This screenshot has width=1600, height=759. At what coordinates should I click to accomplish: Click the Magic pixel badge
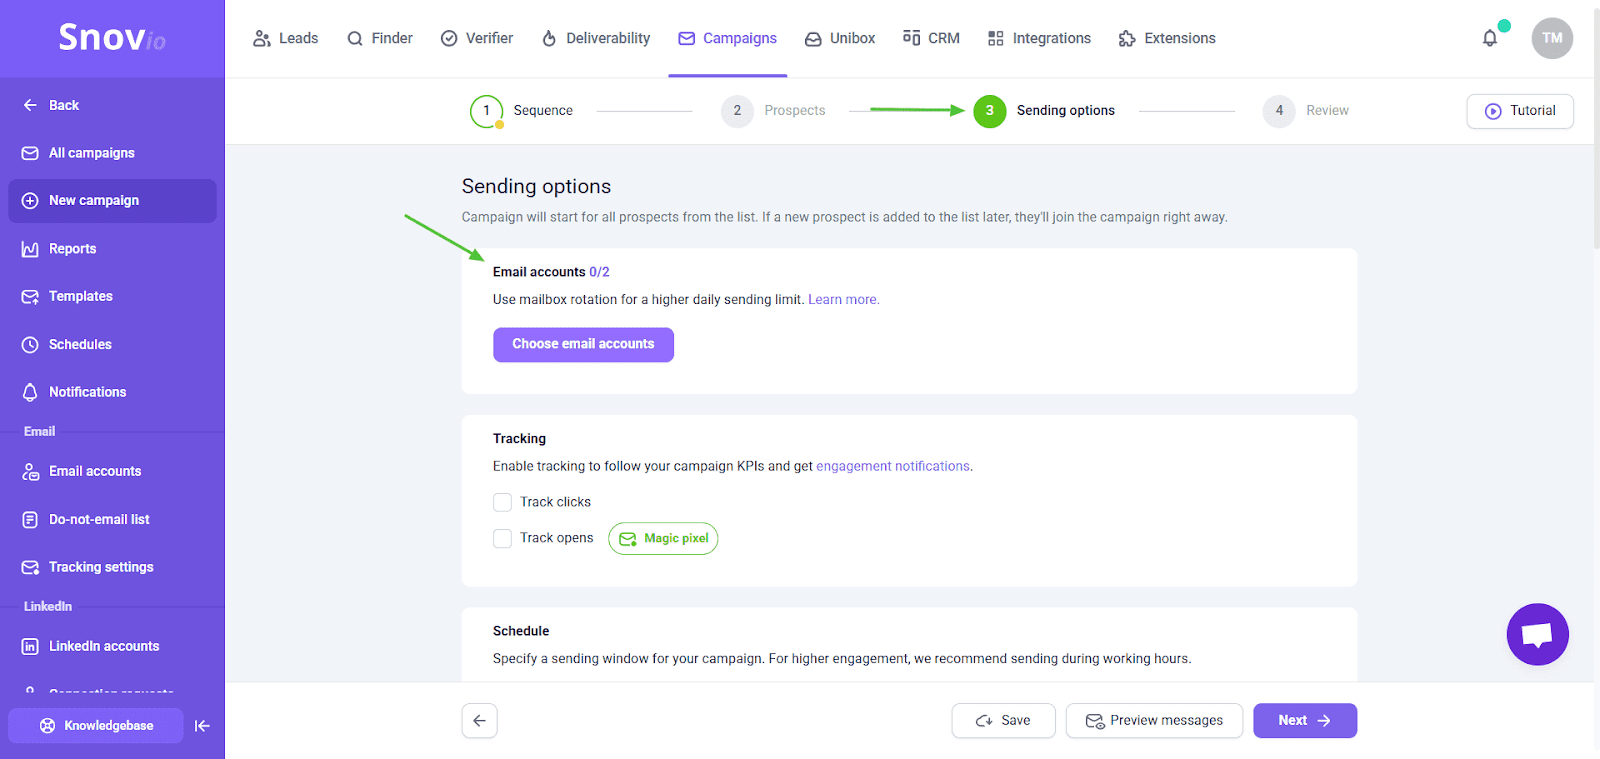[x=663, y=538]
